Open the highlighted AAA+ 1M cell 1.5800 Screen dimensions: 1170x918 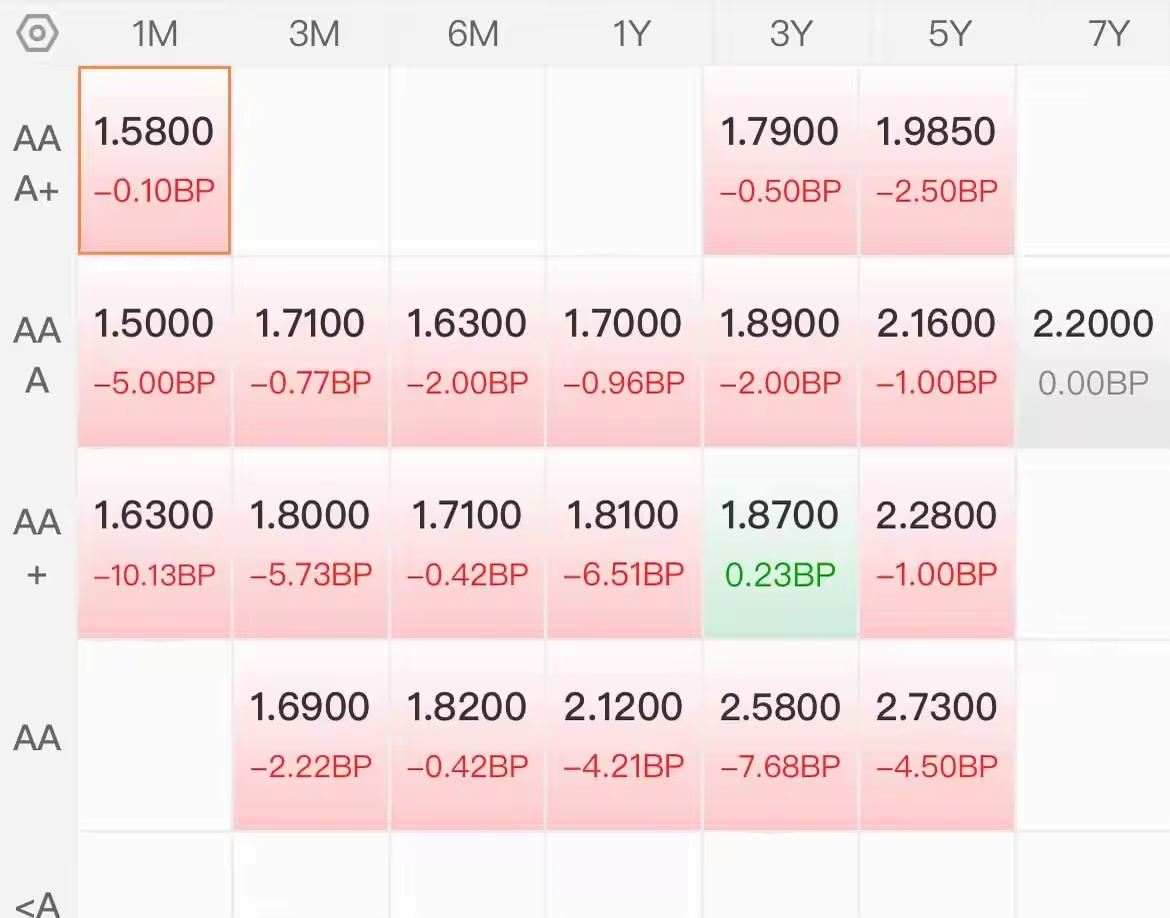click(x=155, y=160)
